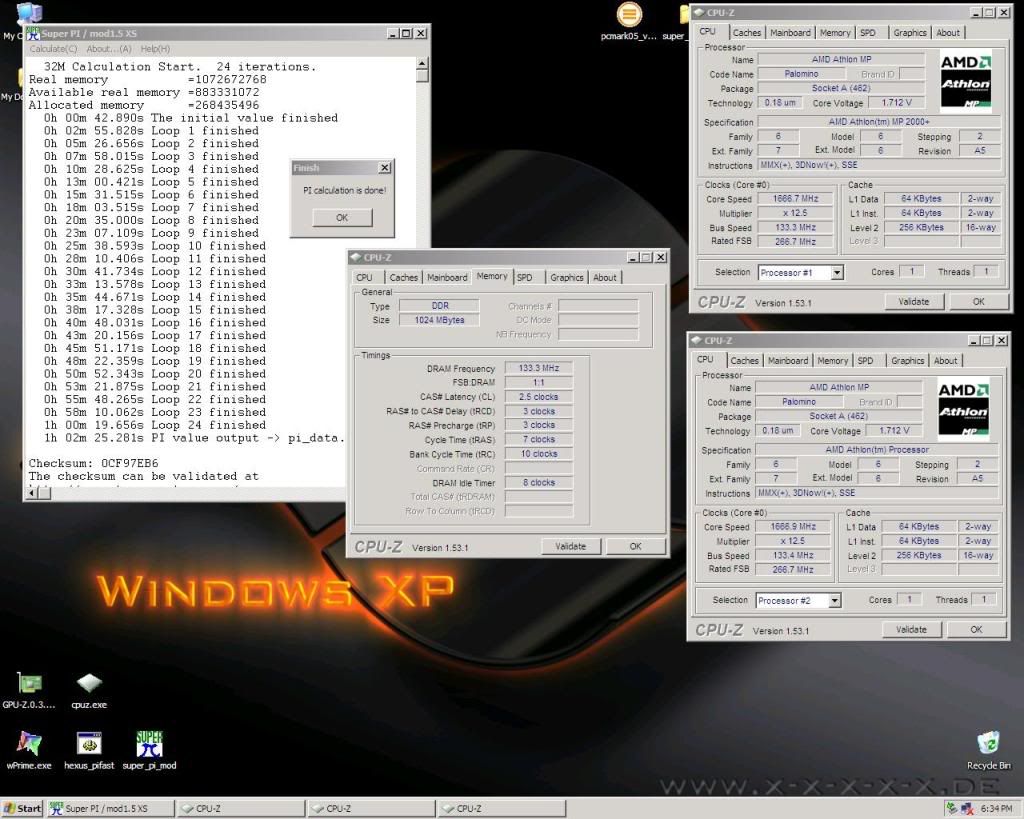
Task: Open Mainboard tab in Processor #2 CPU-Z window
Action: tap(788, 361)
